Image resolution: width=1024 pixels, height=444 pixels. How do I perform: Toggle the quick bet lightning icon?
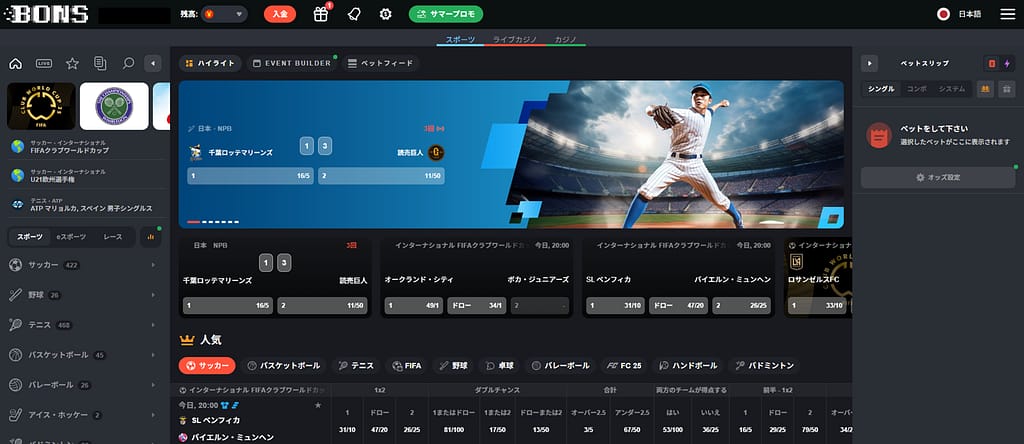pos(1006,63)
